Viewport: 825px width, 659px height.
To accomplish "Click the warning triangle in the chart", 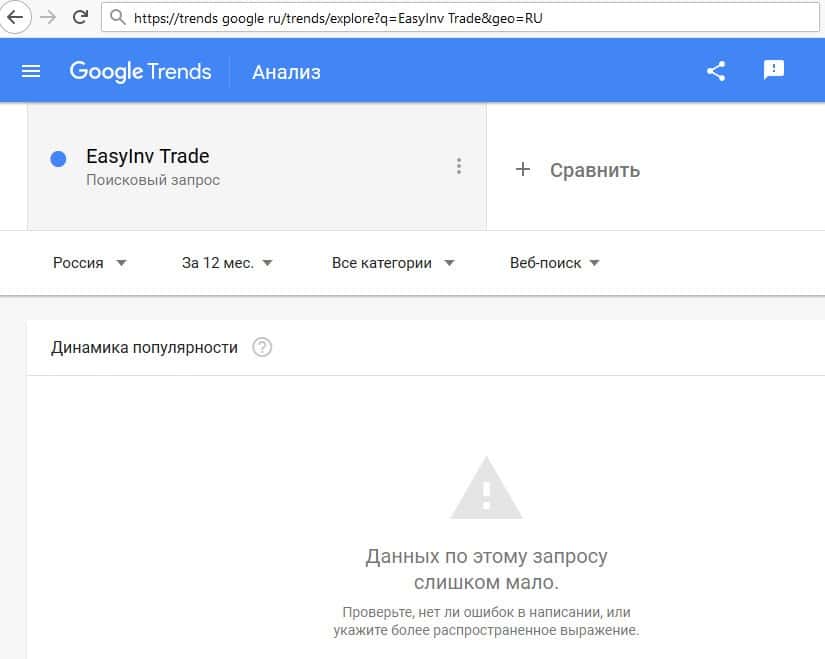I will pos(486,488).
